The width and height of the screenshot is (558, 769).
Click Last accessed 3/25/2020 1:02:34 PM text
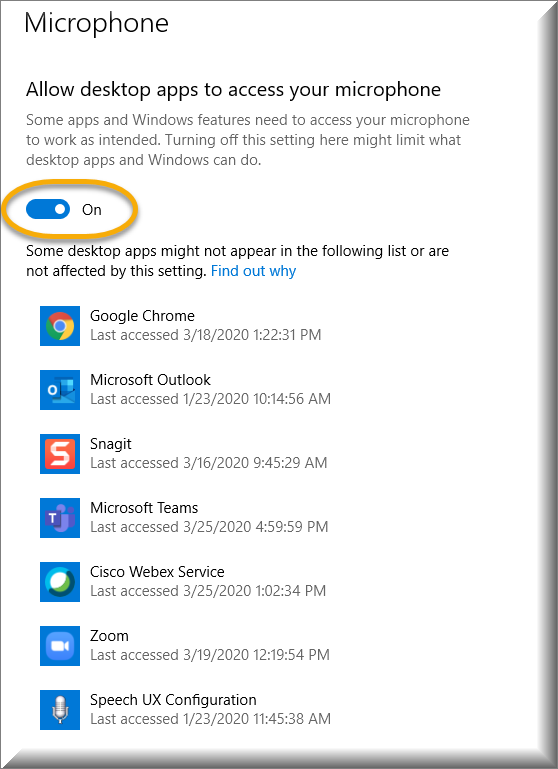[208, 591]
